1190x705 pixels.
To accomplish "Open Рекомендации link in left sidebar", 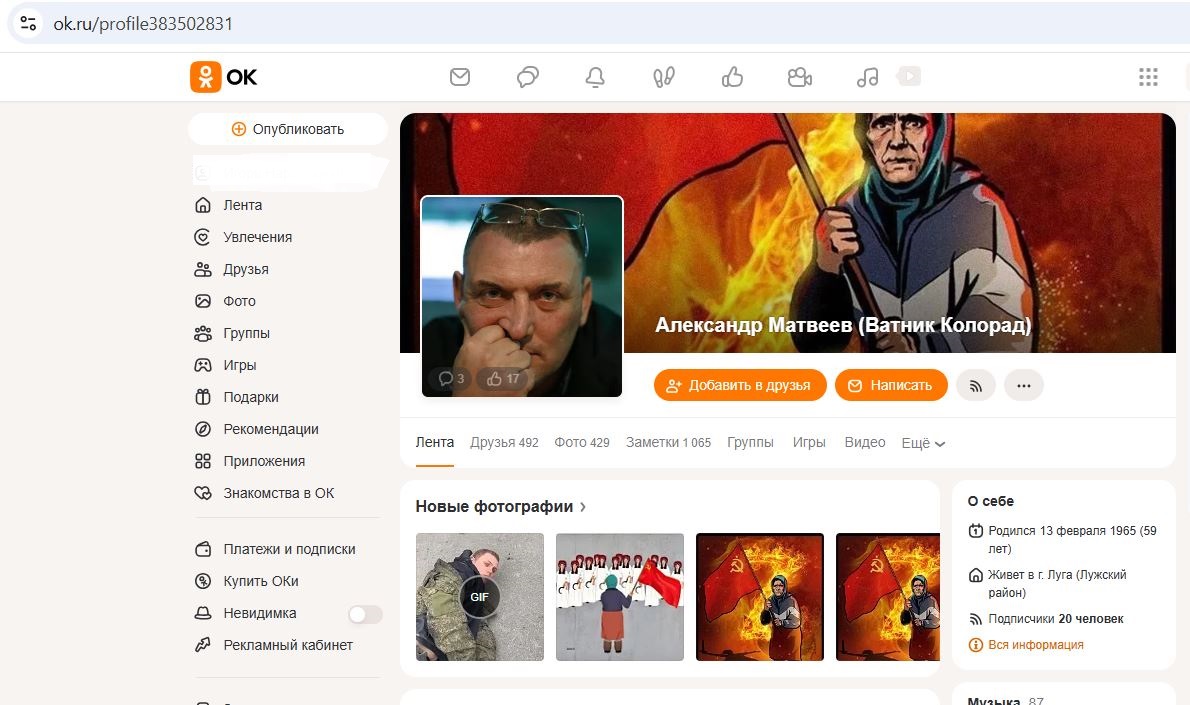I will 271,429.
